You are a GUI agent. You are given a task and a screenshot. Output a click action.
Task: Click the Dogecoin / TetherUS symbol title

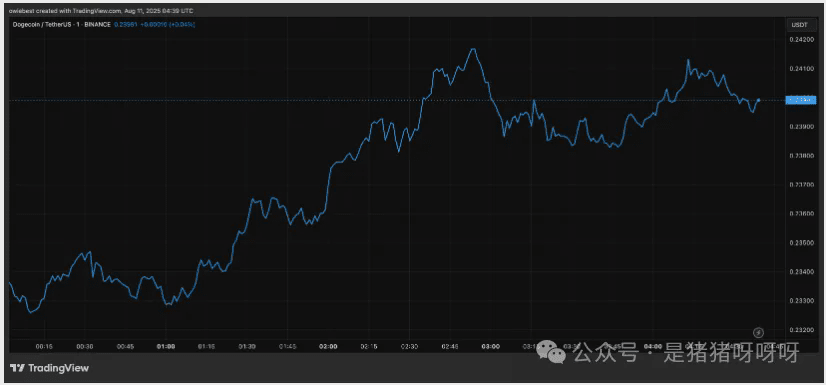(63, 25)
